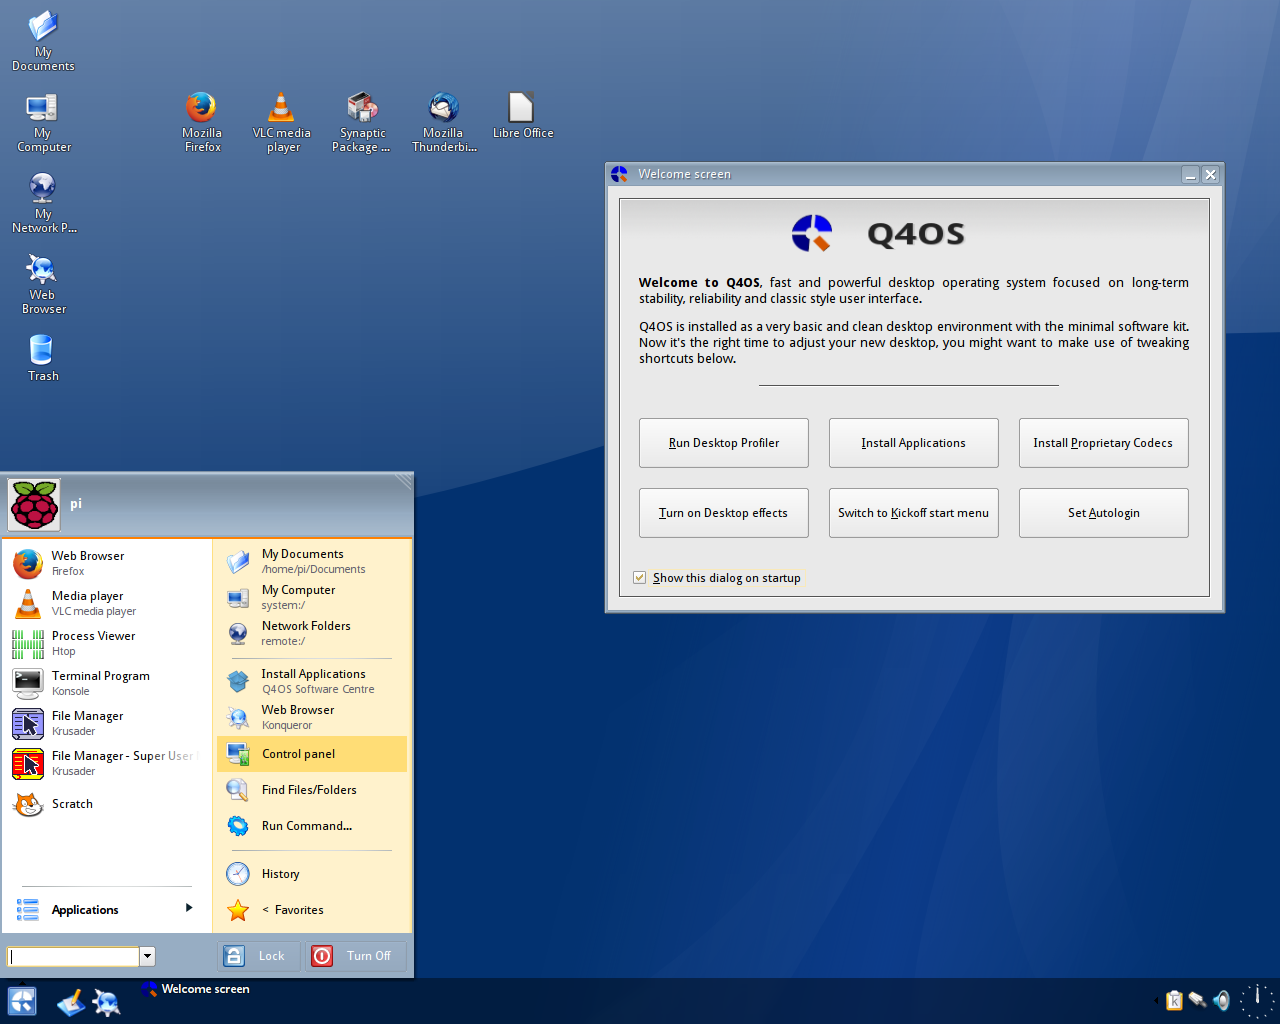Open the Trash desktop icon
Viewport: 1280px width, 1024px height.
pyautogui.click(x=43, y=358)
